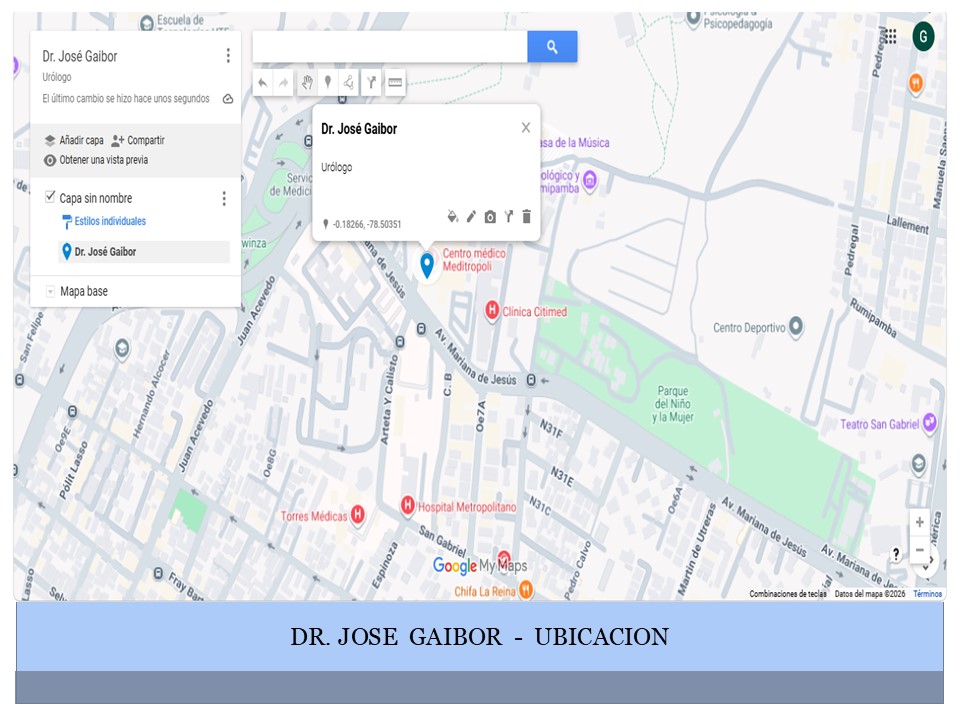Click Compartir to share the map
Image resolution: width=960 pixels, height=720 pixels.
[138, 140]
